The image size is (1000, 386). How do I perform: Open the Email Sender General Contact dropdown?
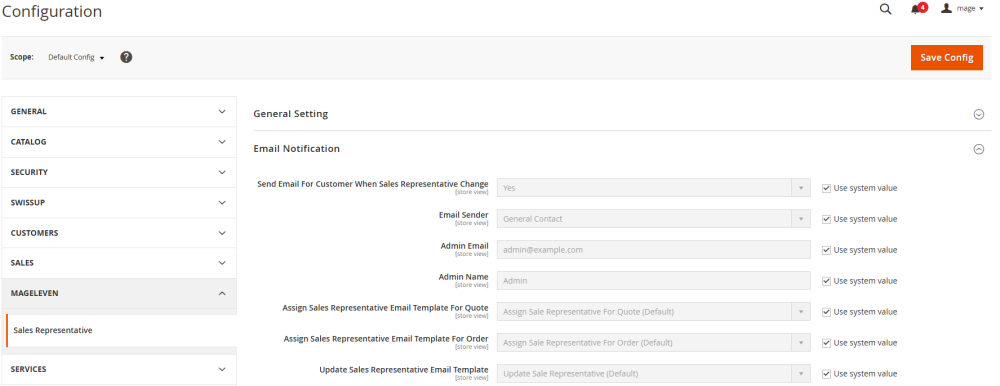(654, 219)
